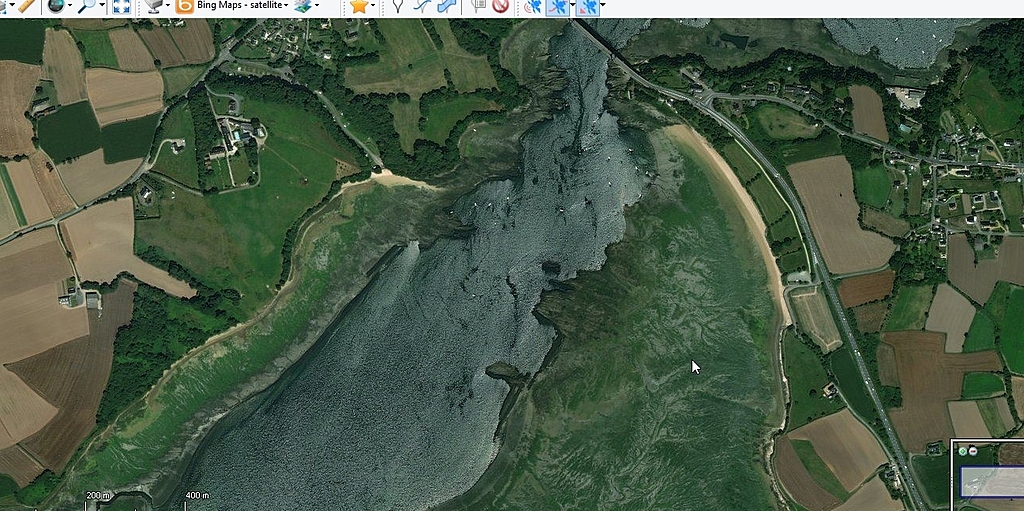The width and height of the screenshot is (1024, 511).
Task: Click the 400 m scale label
Action: pos(197,495)
